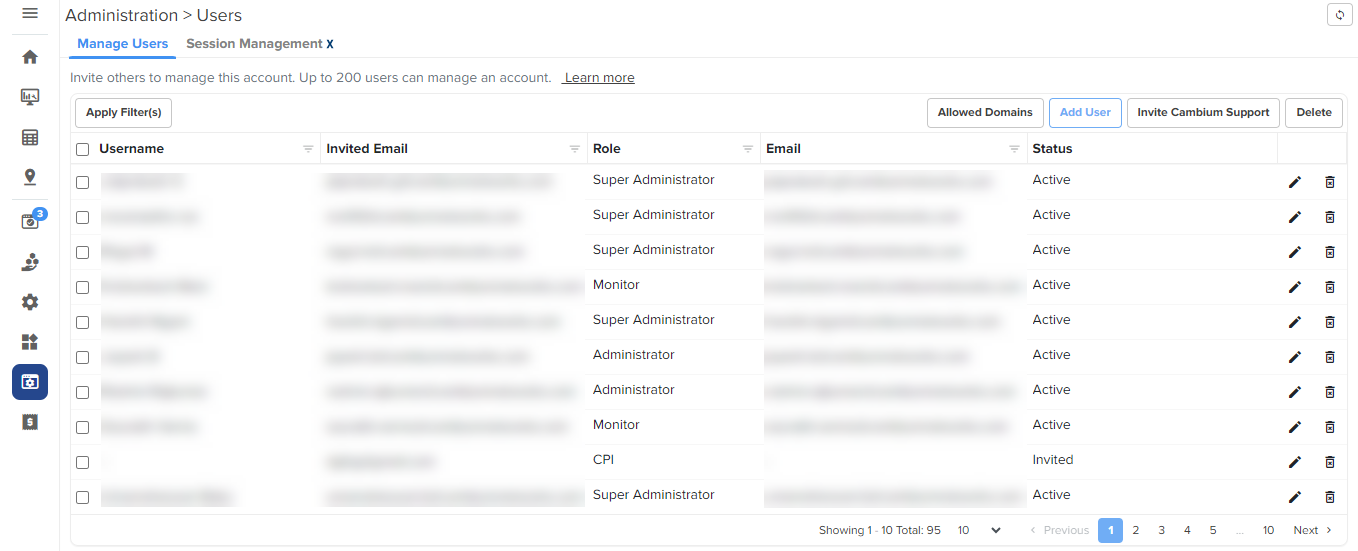Image resolution: width=1358 pixels, height=551 pixels.
Task: Select the checkbox for the CPI row
Action: [83, 462]
